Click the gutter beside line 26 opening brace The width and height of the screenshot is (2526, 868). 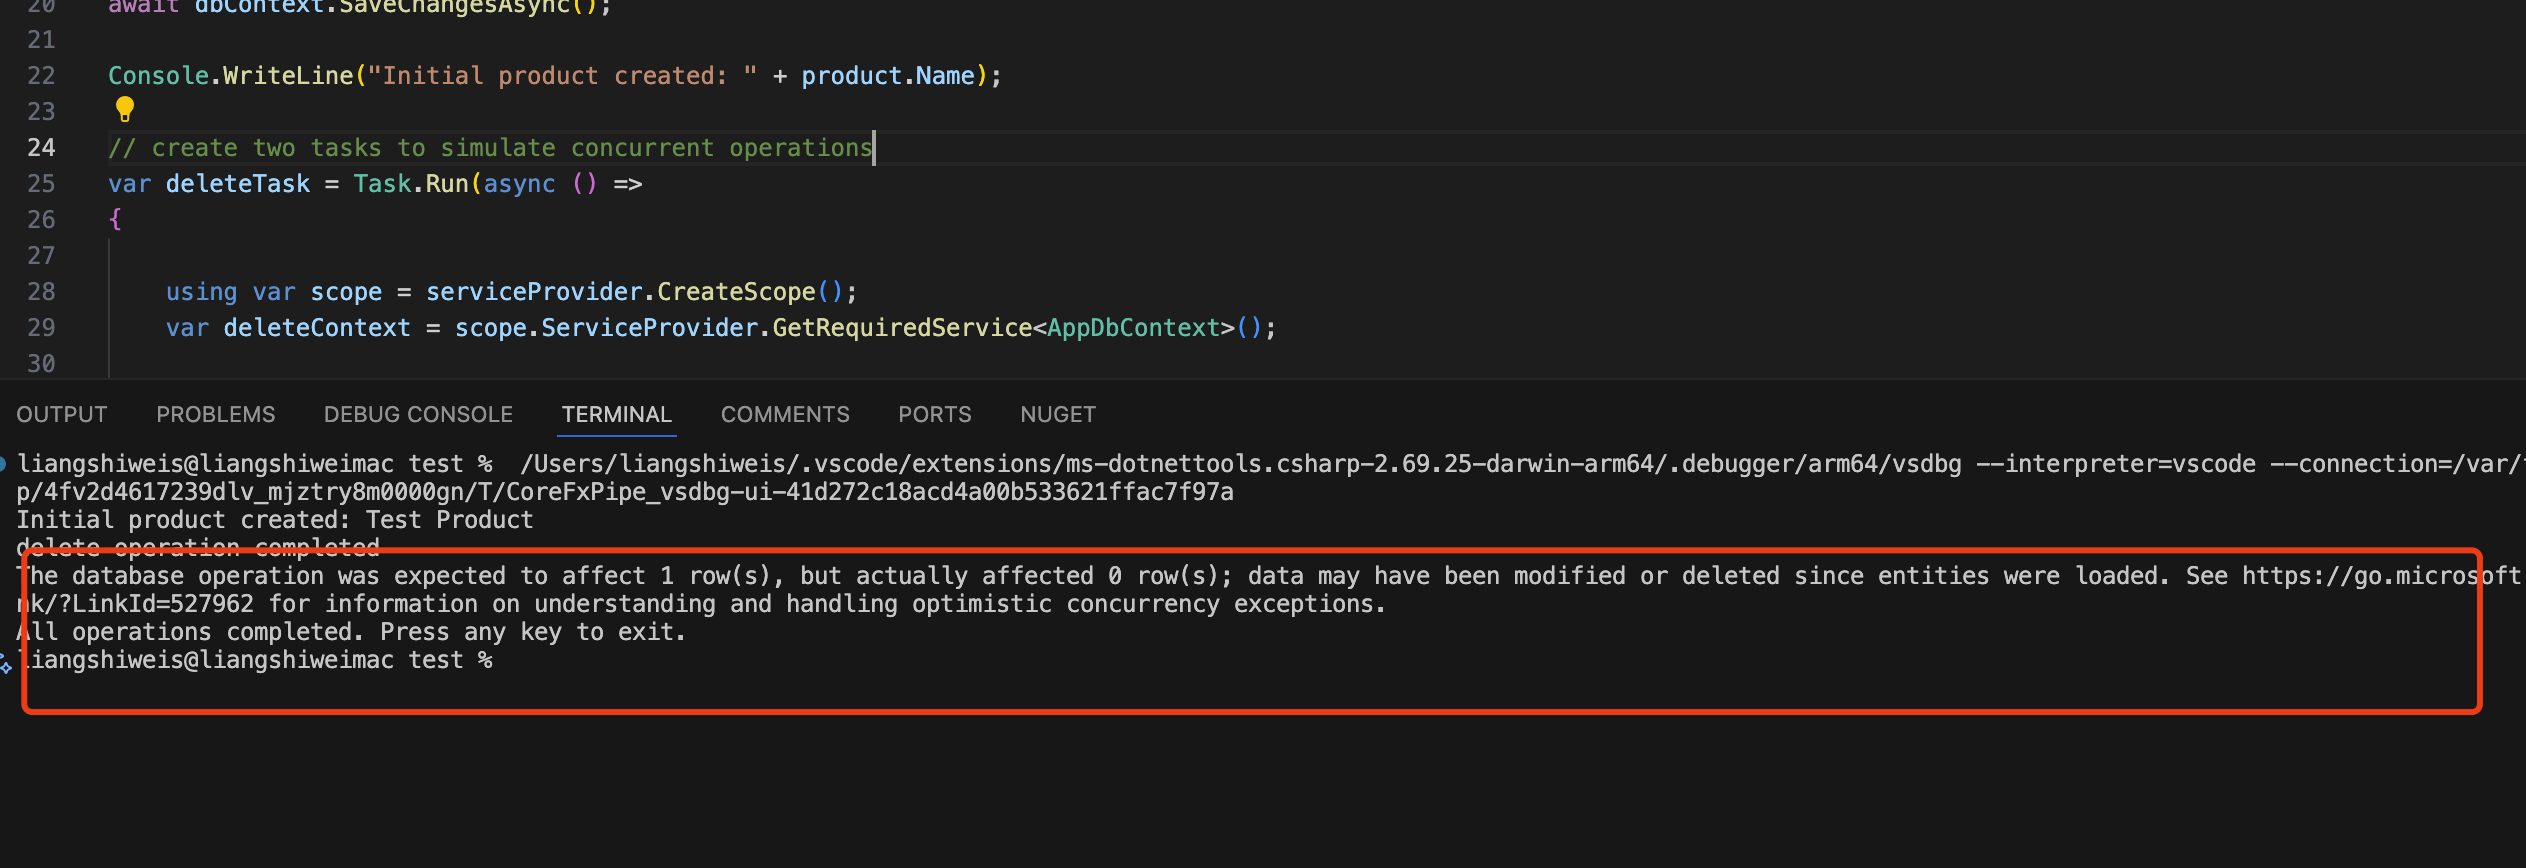click(x=41, y=220)
